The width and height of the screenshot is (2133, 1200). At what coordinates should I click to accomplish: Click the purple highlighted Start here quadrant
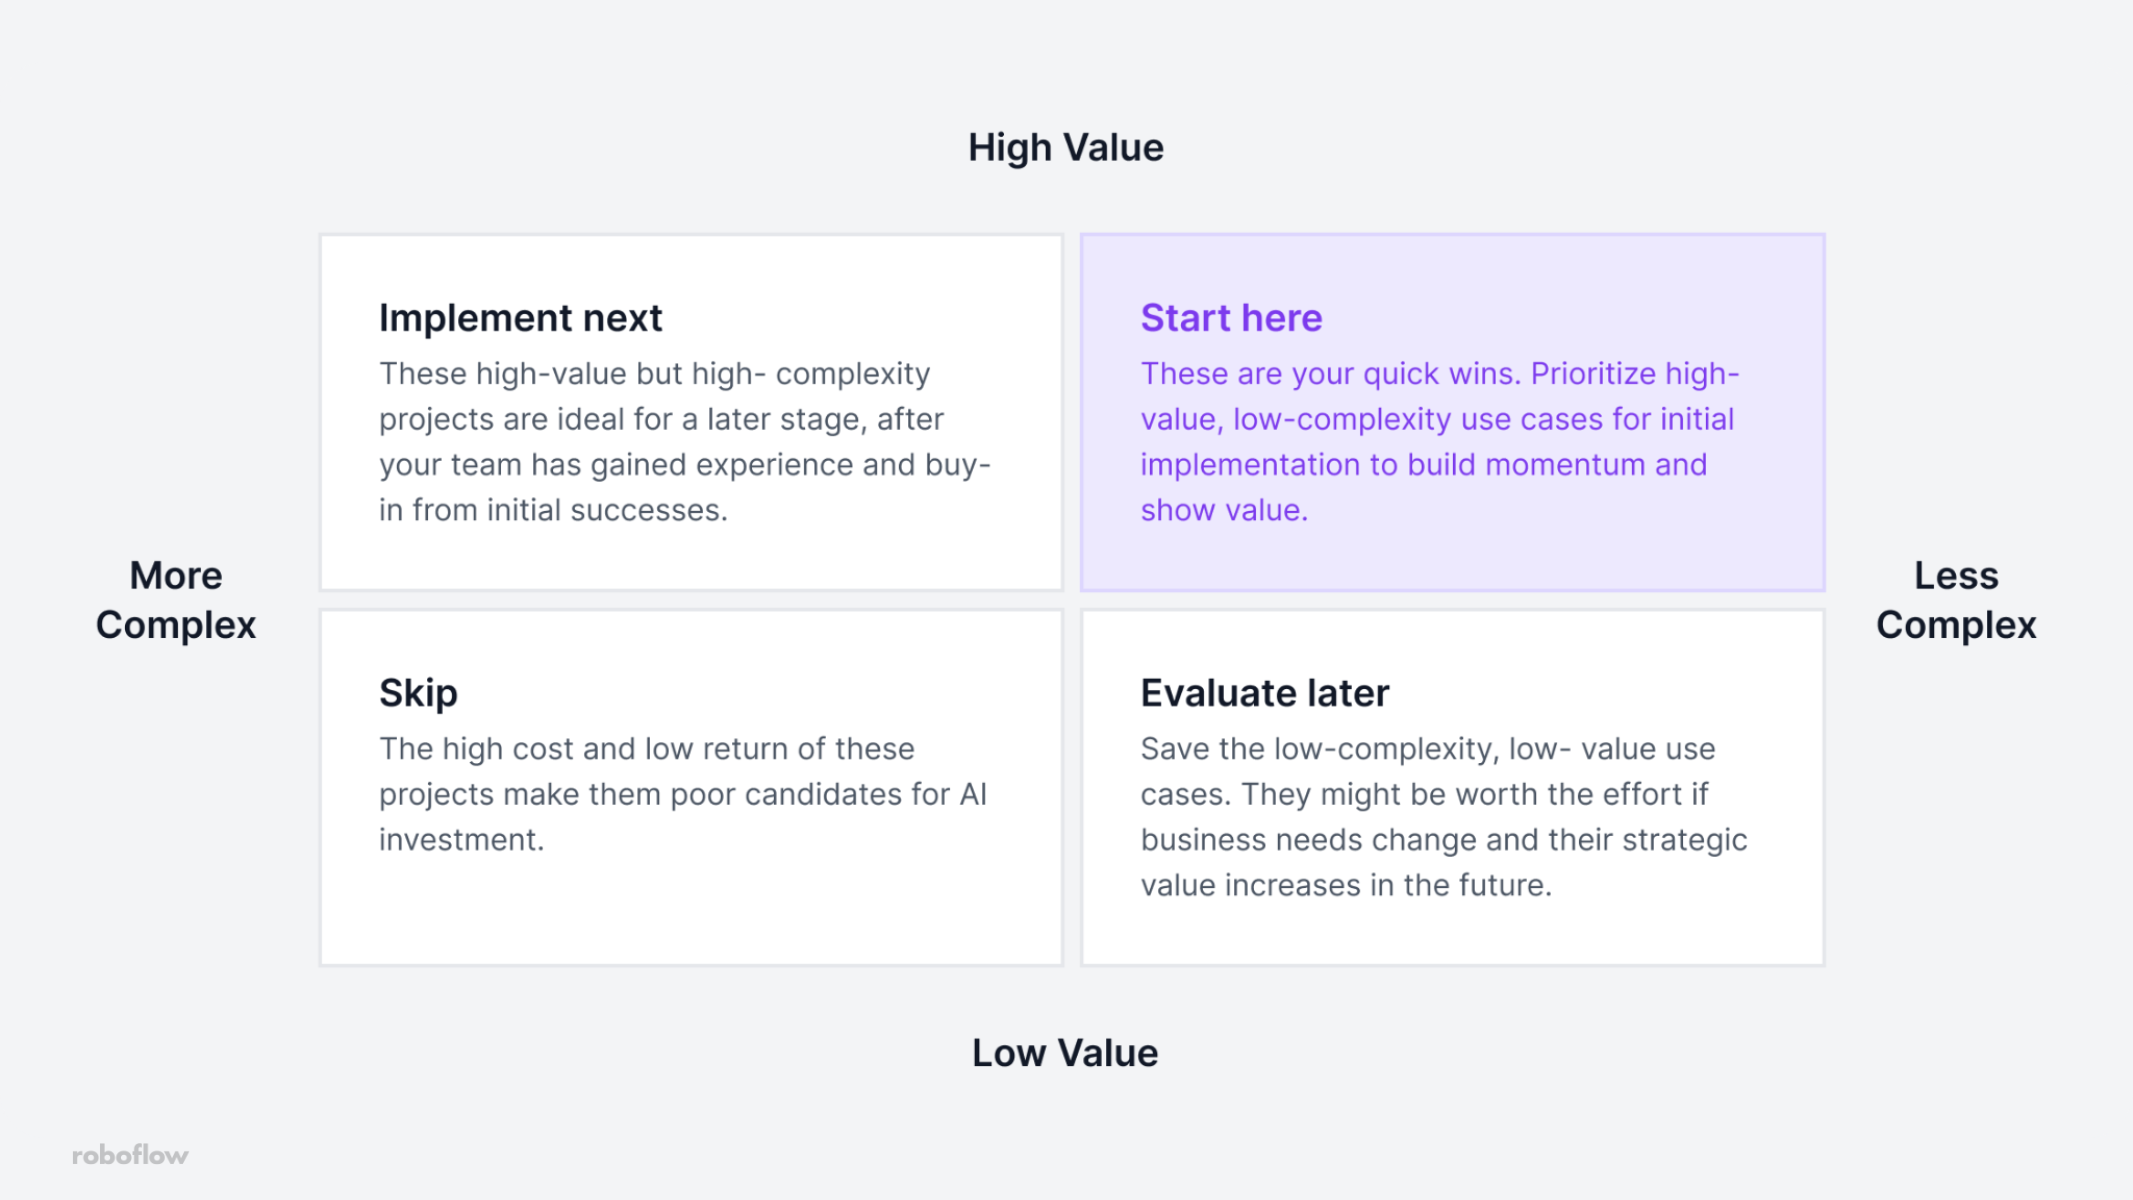[x=1452, y=412]
